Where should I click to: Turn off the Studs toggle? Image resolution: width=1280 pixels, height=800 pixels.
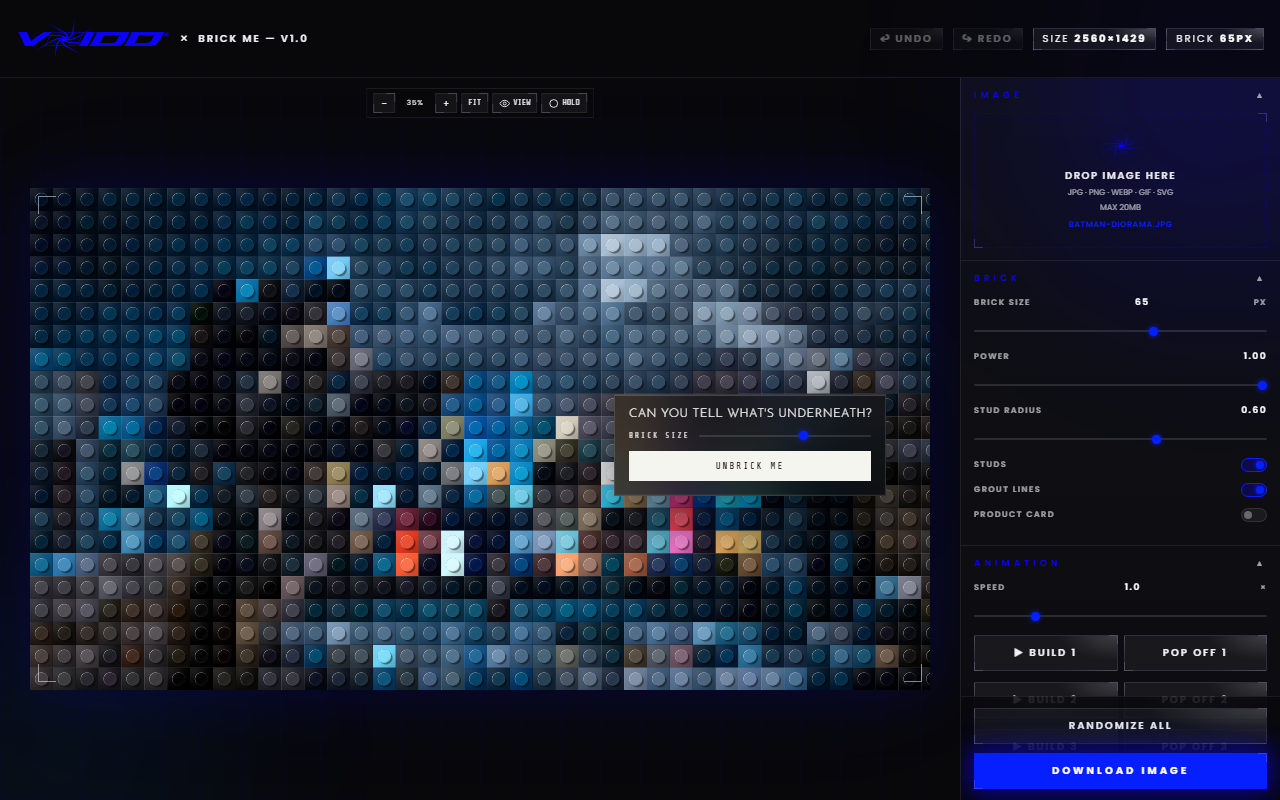pos(1254,465)
